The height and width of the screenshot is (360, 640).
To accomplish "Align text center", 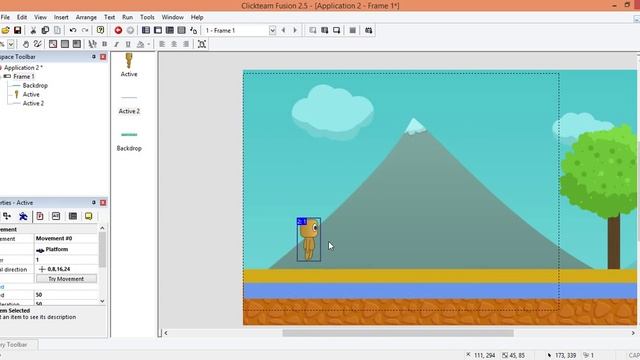I will tap(174, 44).
